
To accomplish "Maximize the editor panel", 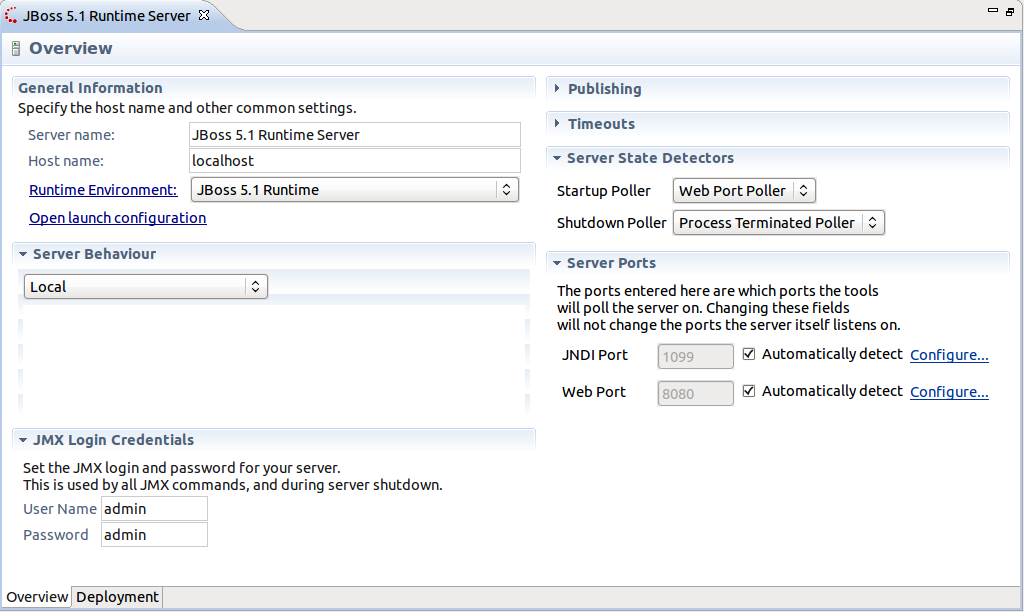I will (x=1010, y=11).
